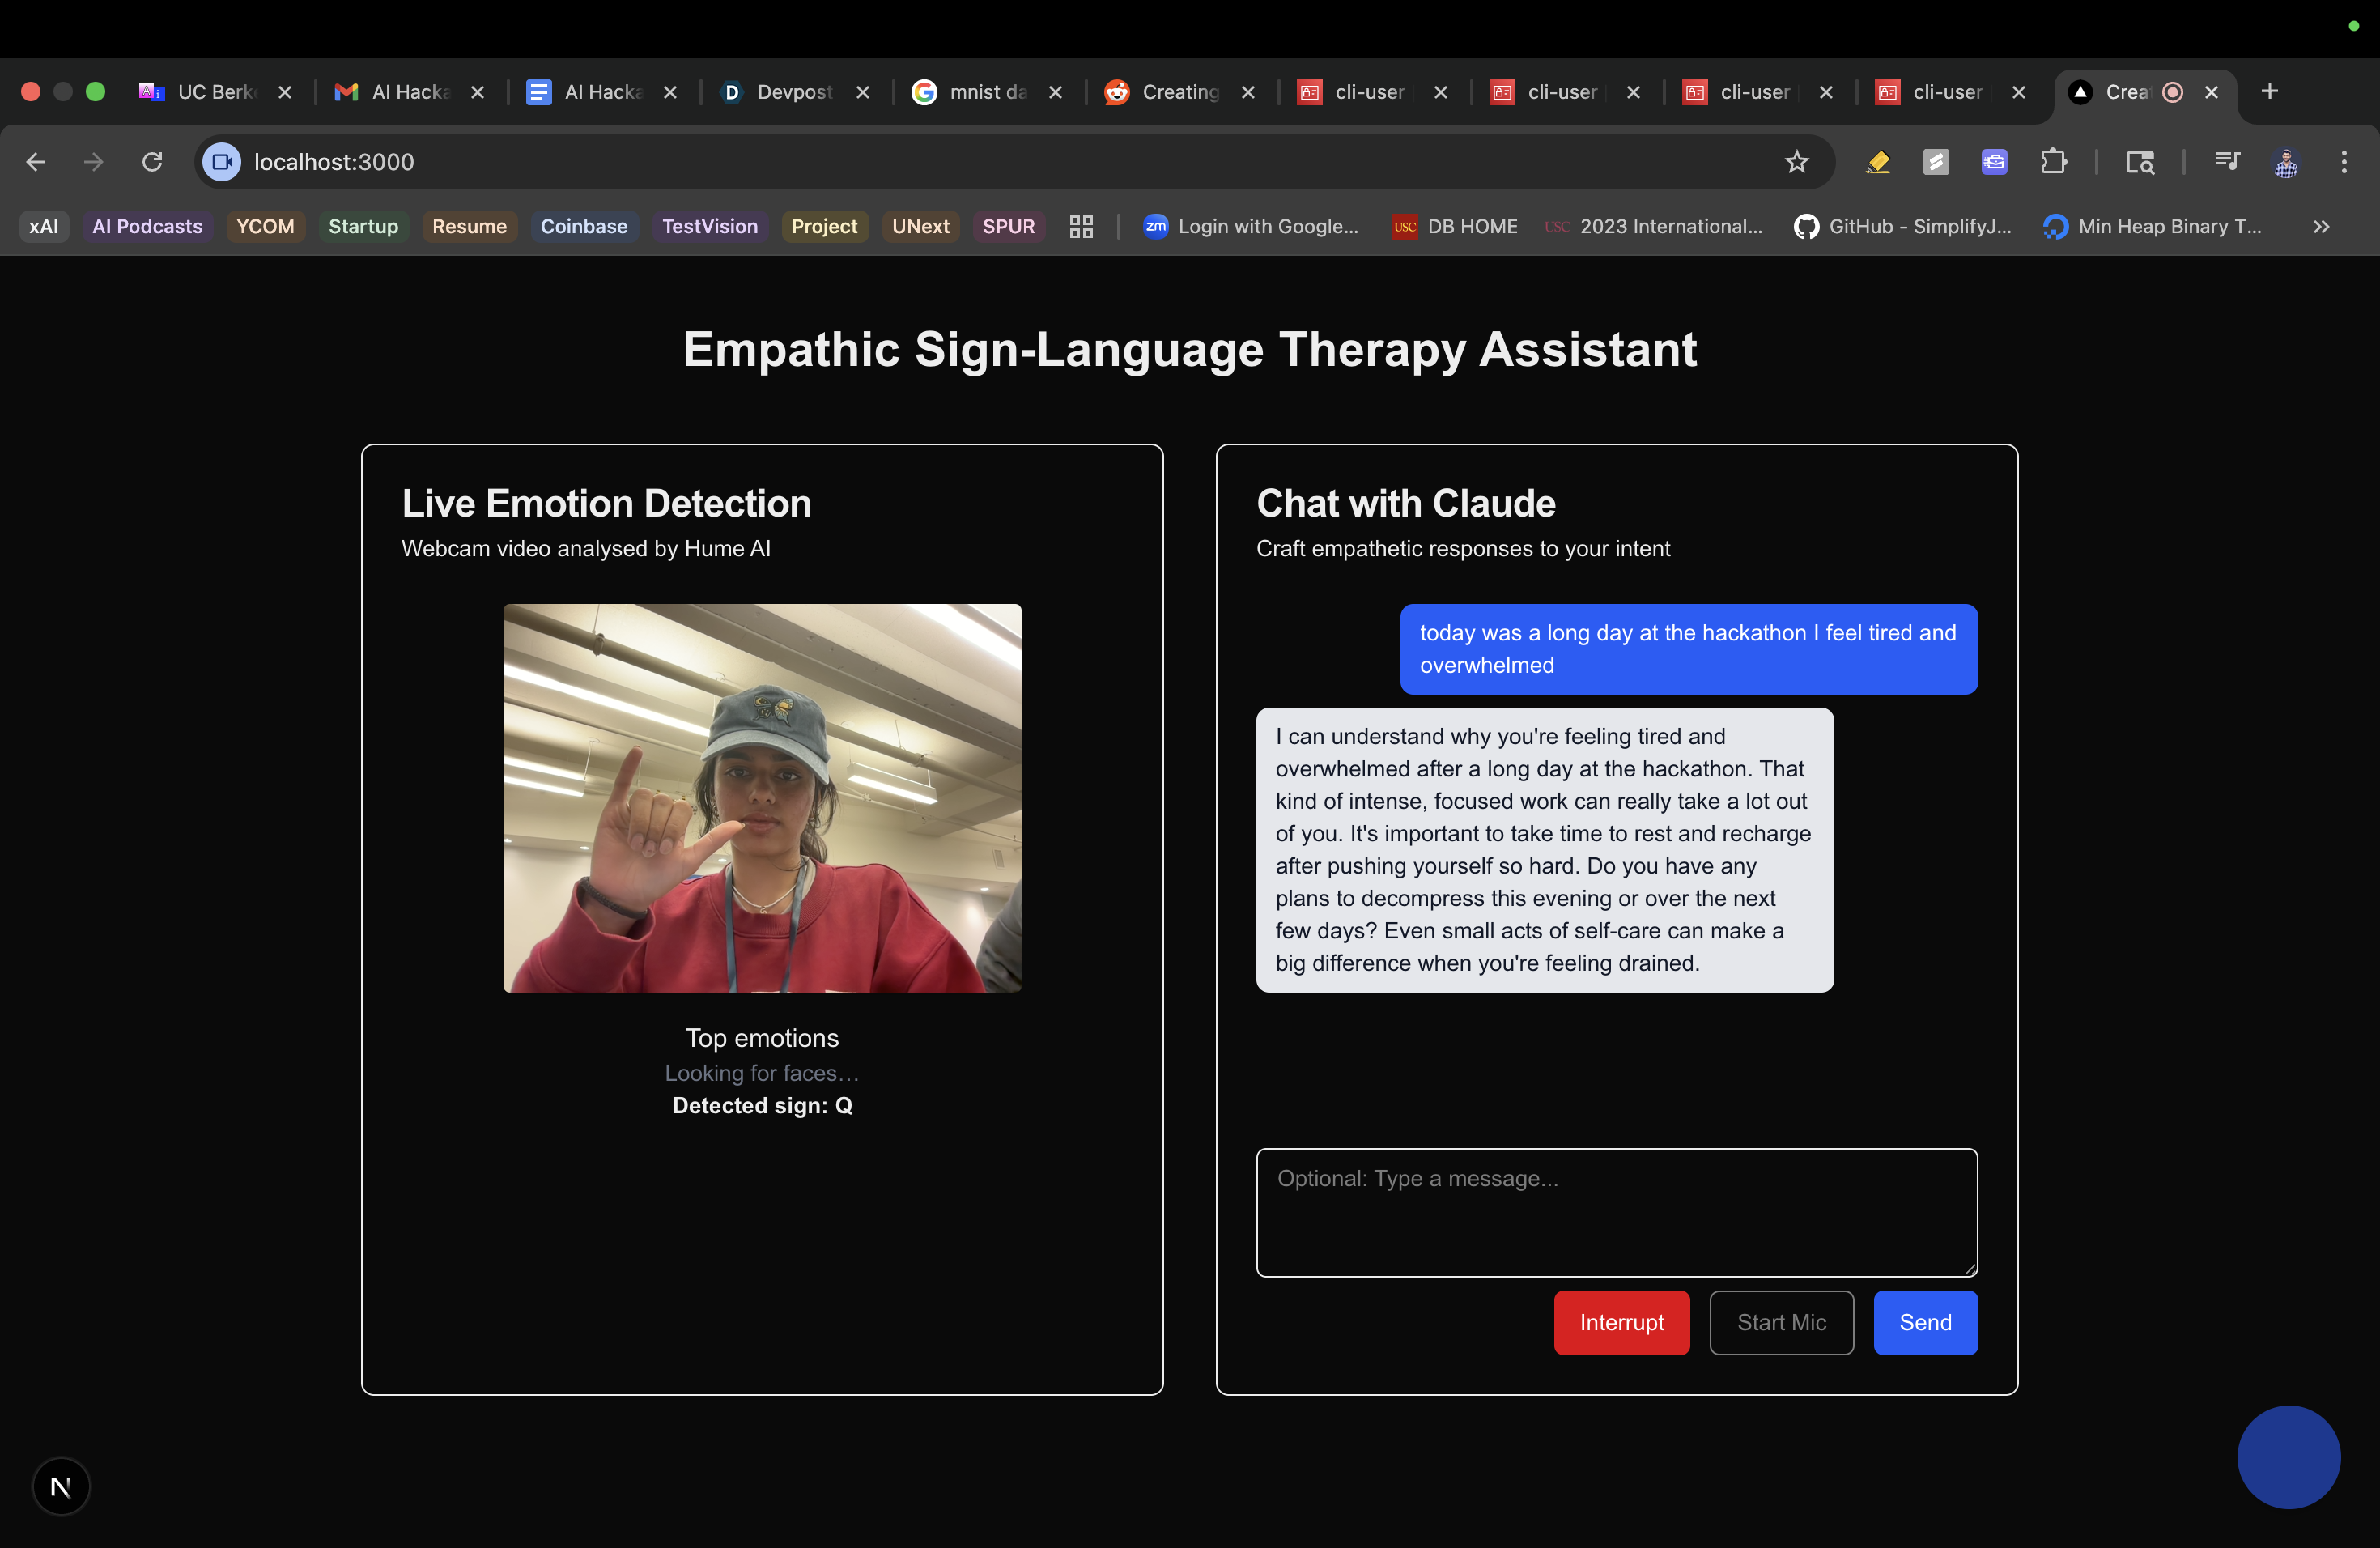2380x1548 pixels.
Task: Open the Extensions puzzle icon
Action: pos(2053,162)
